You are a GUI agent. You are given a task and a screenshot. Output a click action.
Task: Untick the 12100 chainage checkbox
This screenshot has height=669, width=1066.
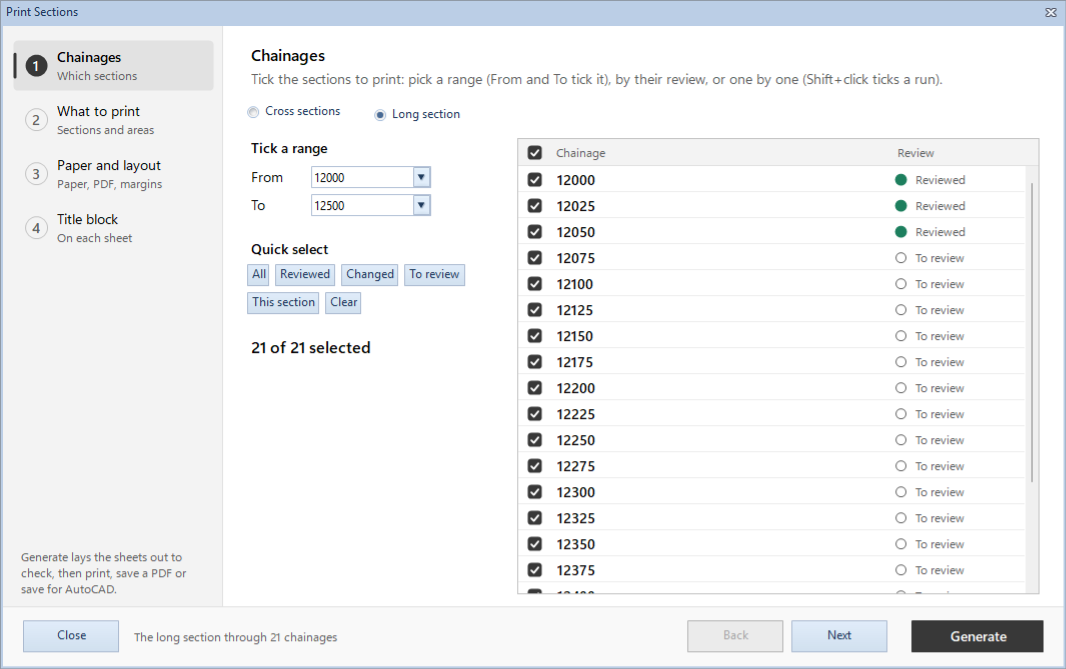click(535, 284)
